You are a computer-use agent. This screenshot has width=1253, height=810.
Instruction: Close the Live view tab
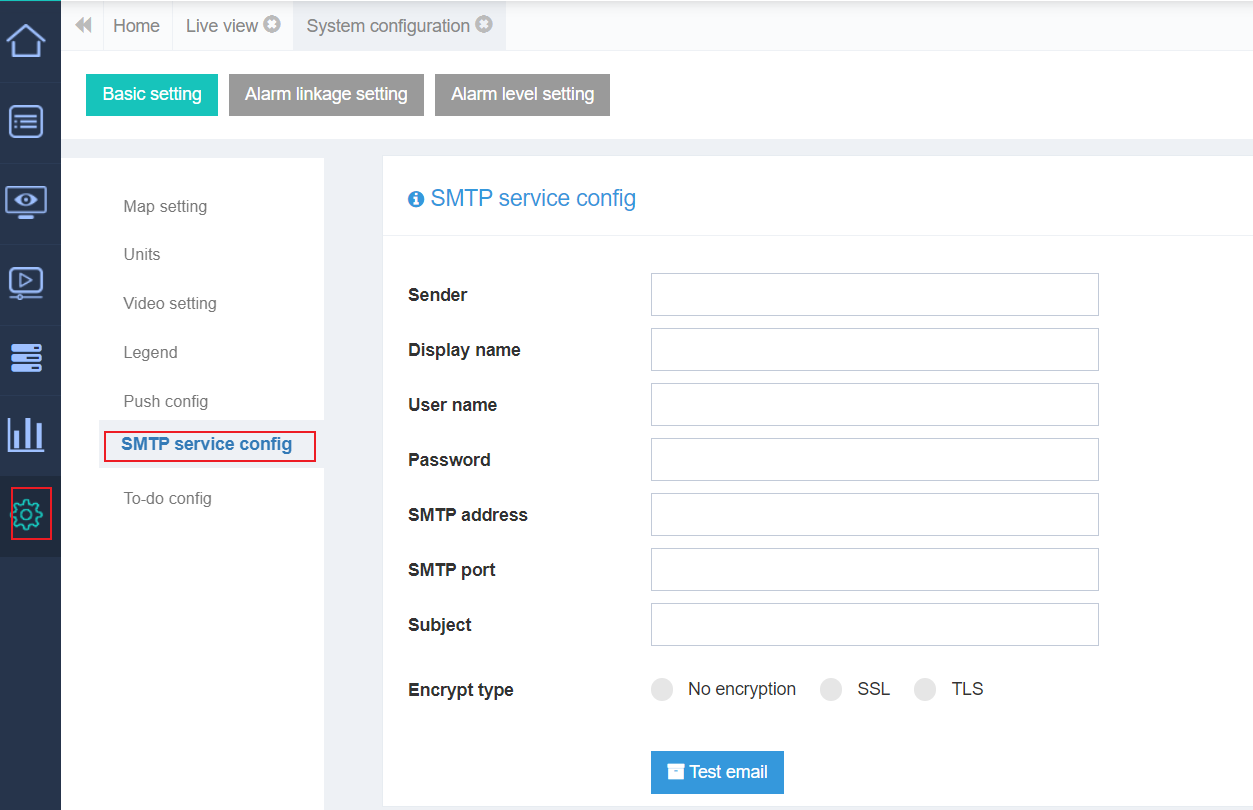(x=272, y=25)
